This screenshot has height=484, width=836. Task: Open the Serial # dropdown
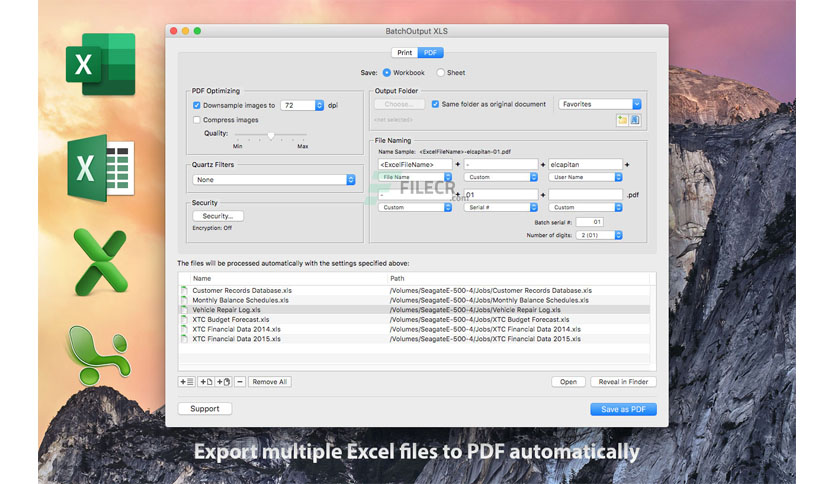501,207
